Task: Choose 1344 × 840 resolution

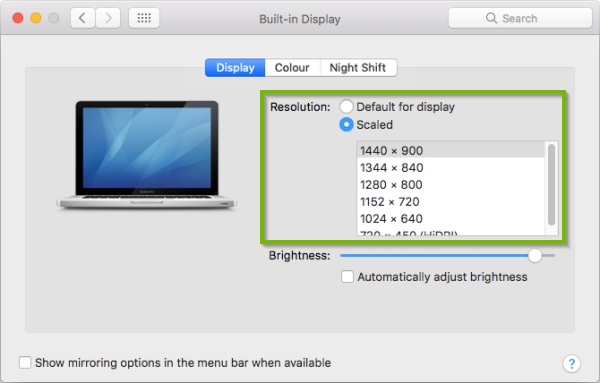Action: (450, 168)
